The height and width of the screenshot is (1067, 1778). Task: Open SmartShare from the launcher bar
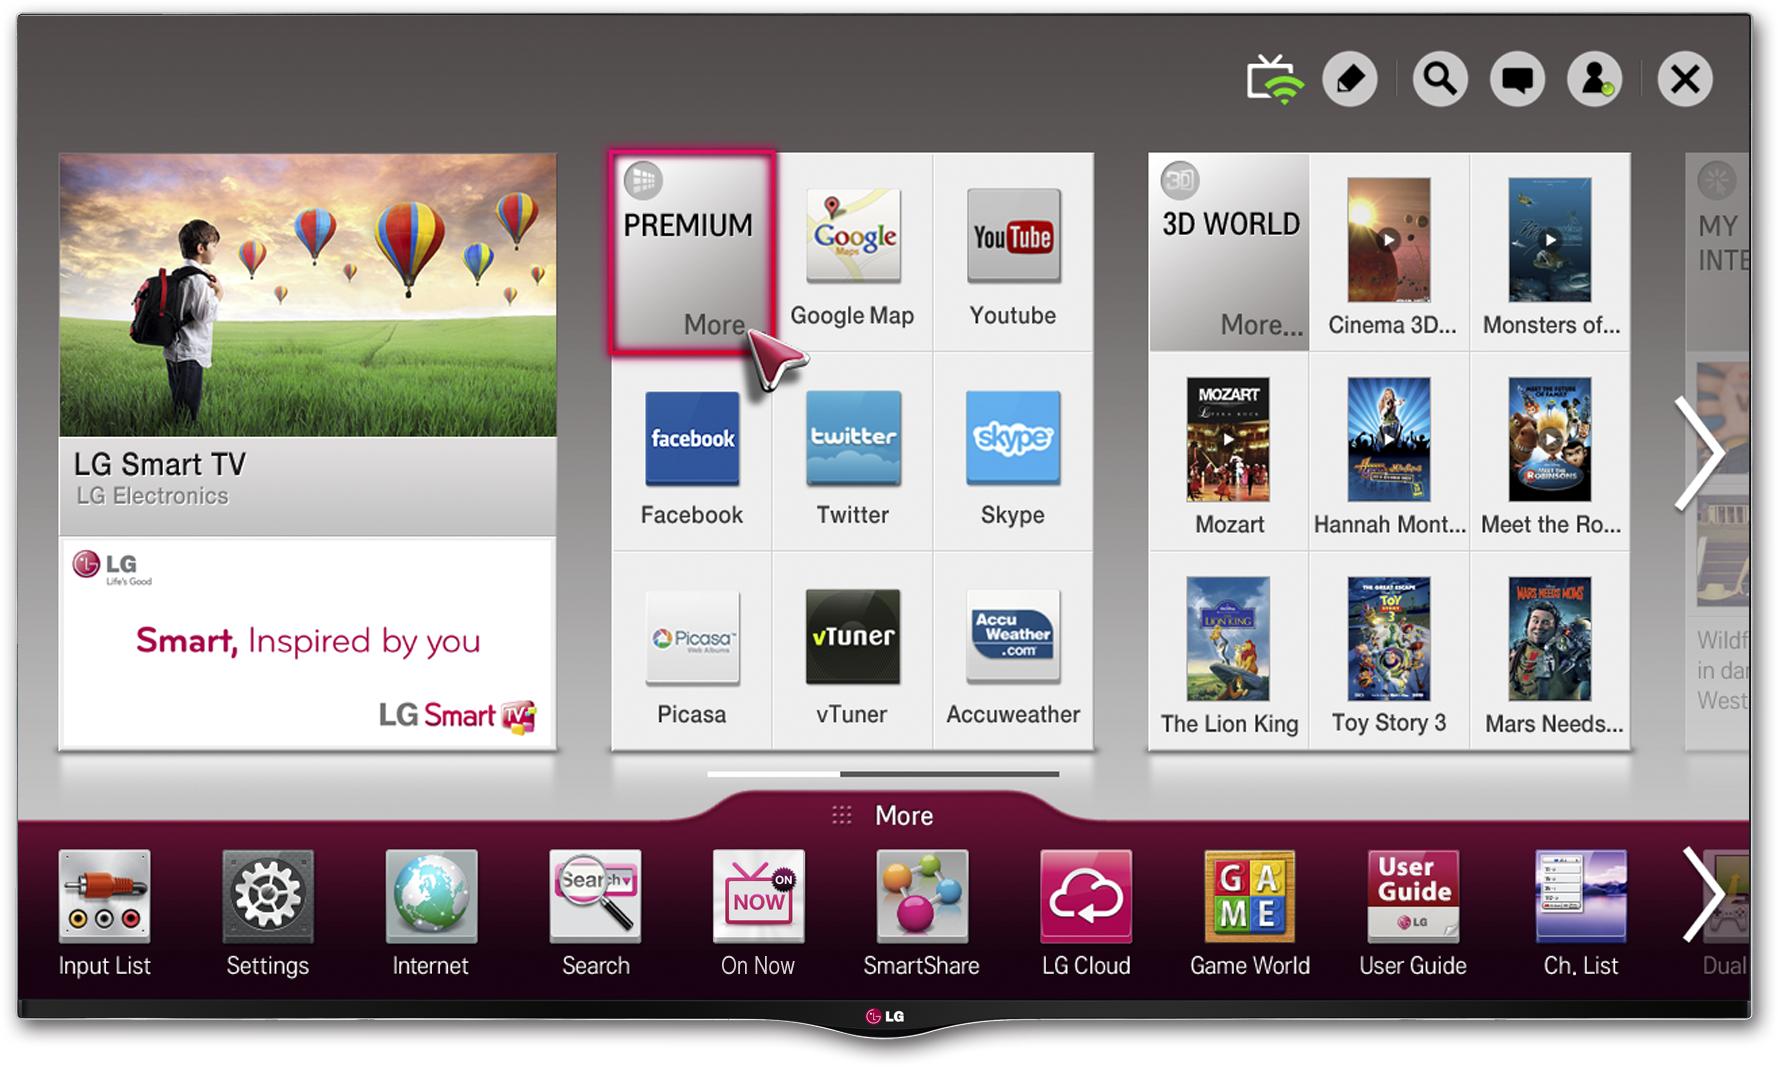(x=921, y=912)
